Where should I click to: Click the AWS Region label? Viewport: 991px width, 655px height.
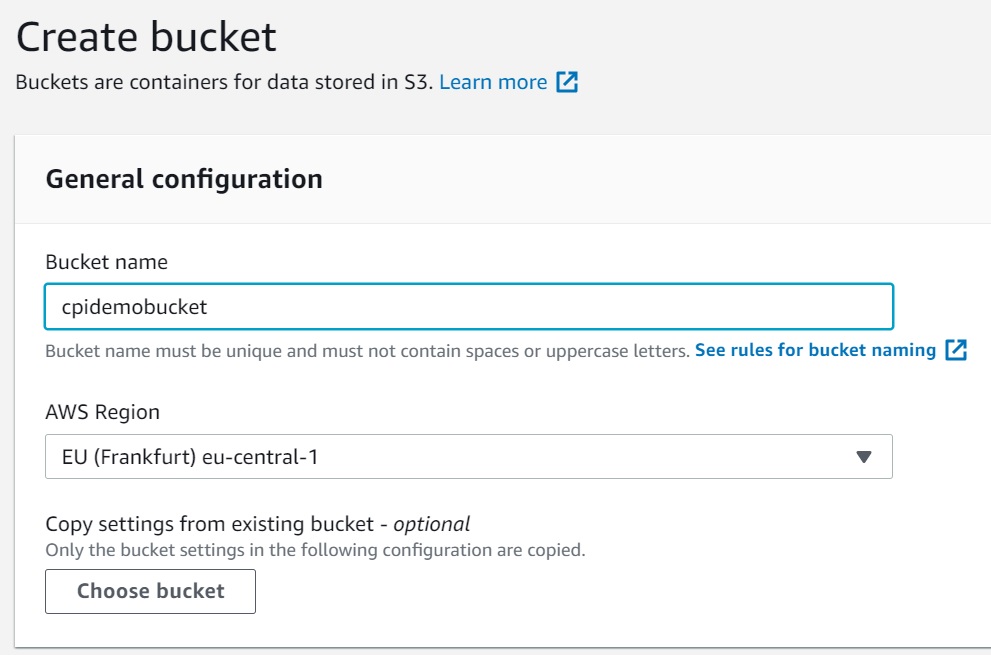point(102,412)
